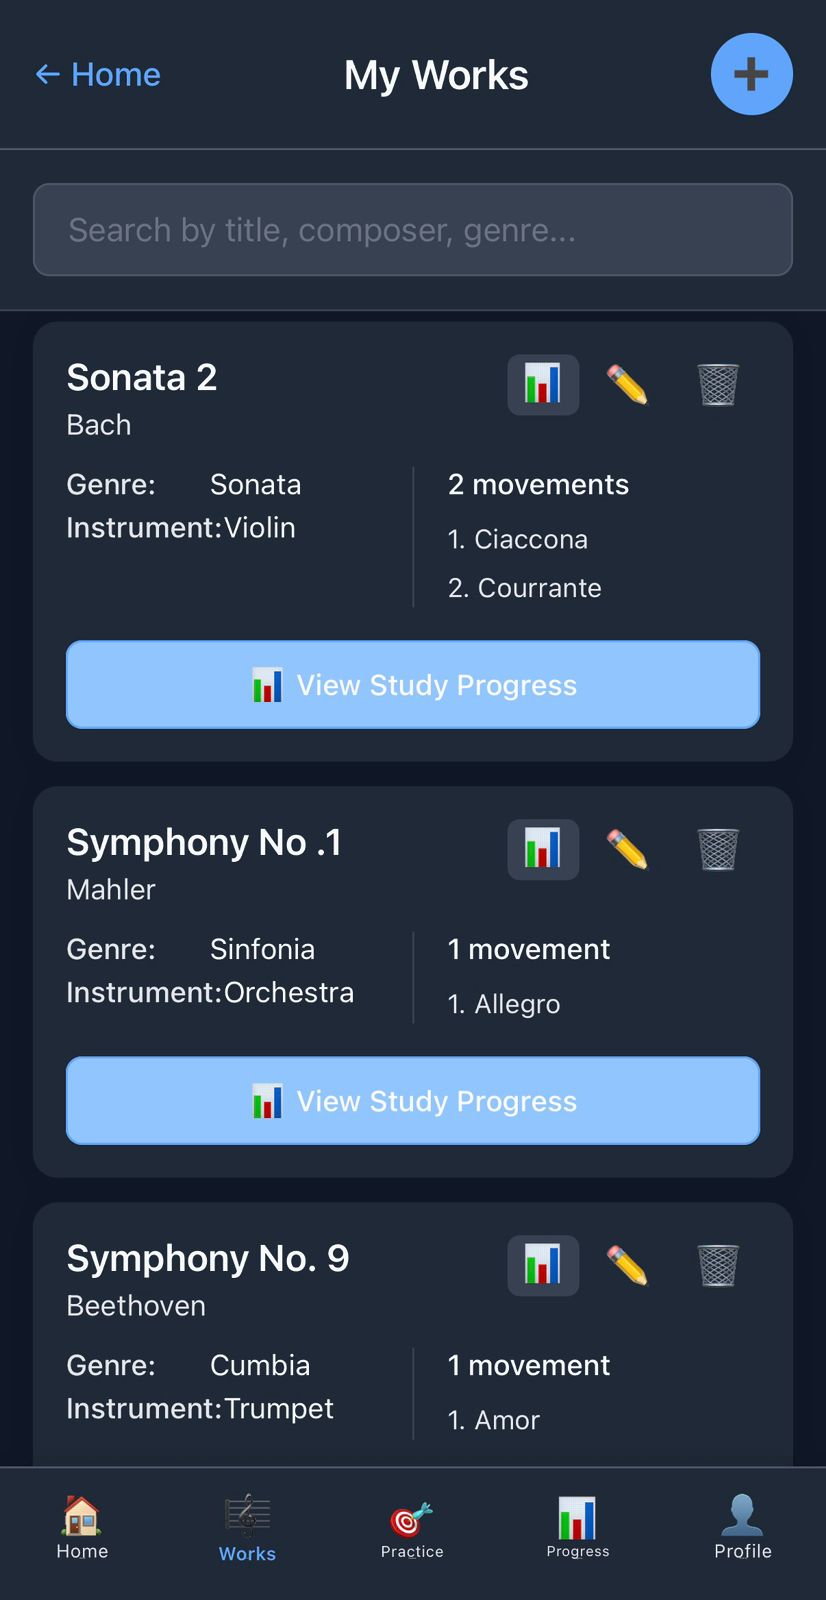Delete Symphony No .1 with trash icon
Image resolution: width=826 pixels, height=1600 pixels.
coord(717,849)
